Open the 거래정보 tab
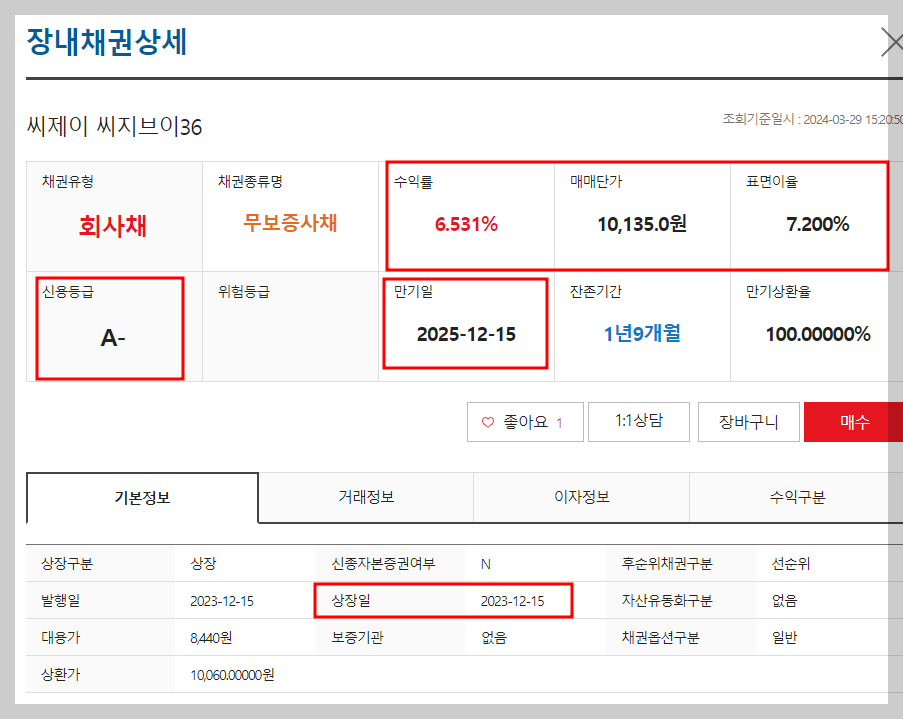Viewport: 903px width, 719px height. click(x=366, y=497)
